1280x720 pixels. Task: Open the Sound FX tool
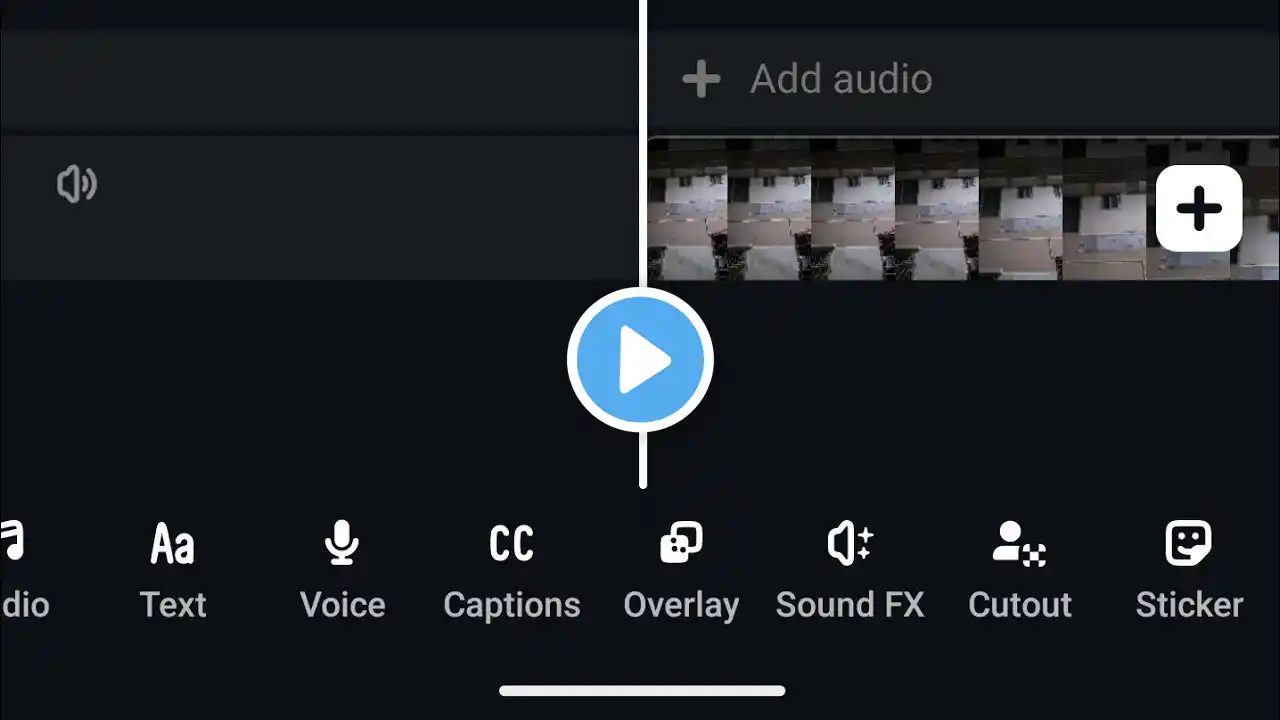850,571
